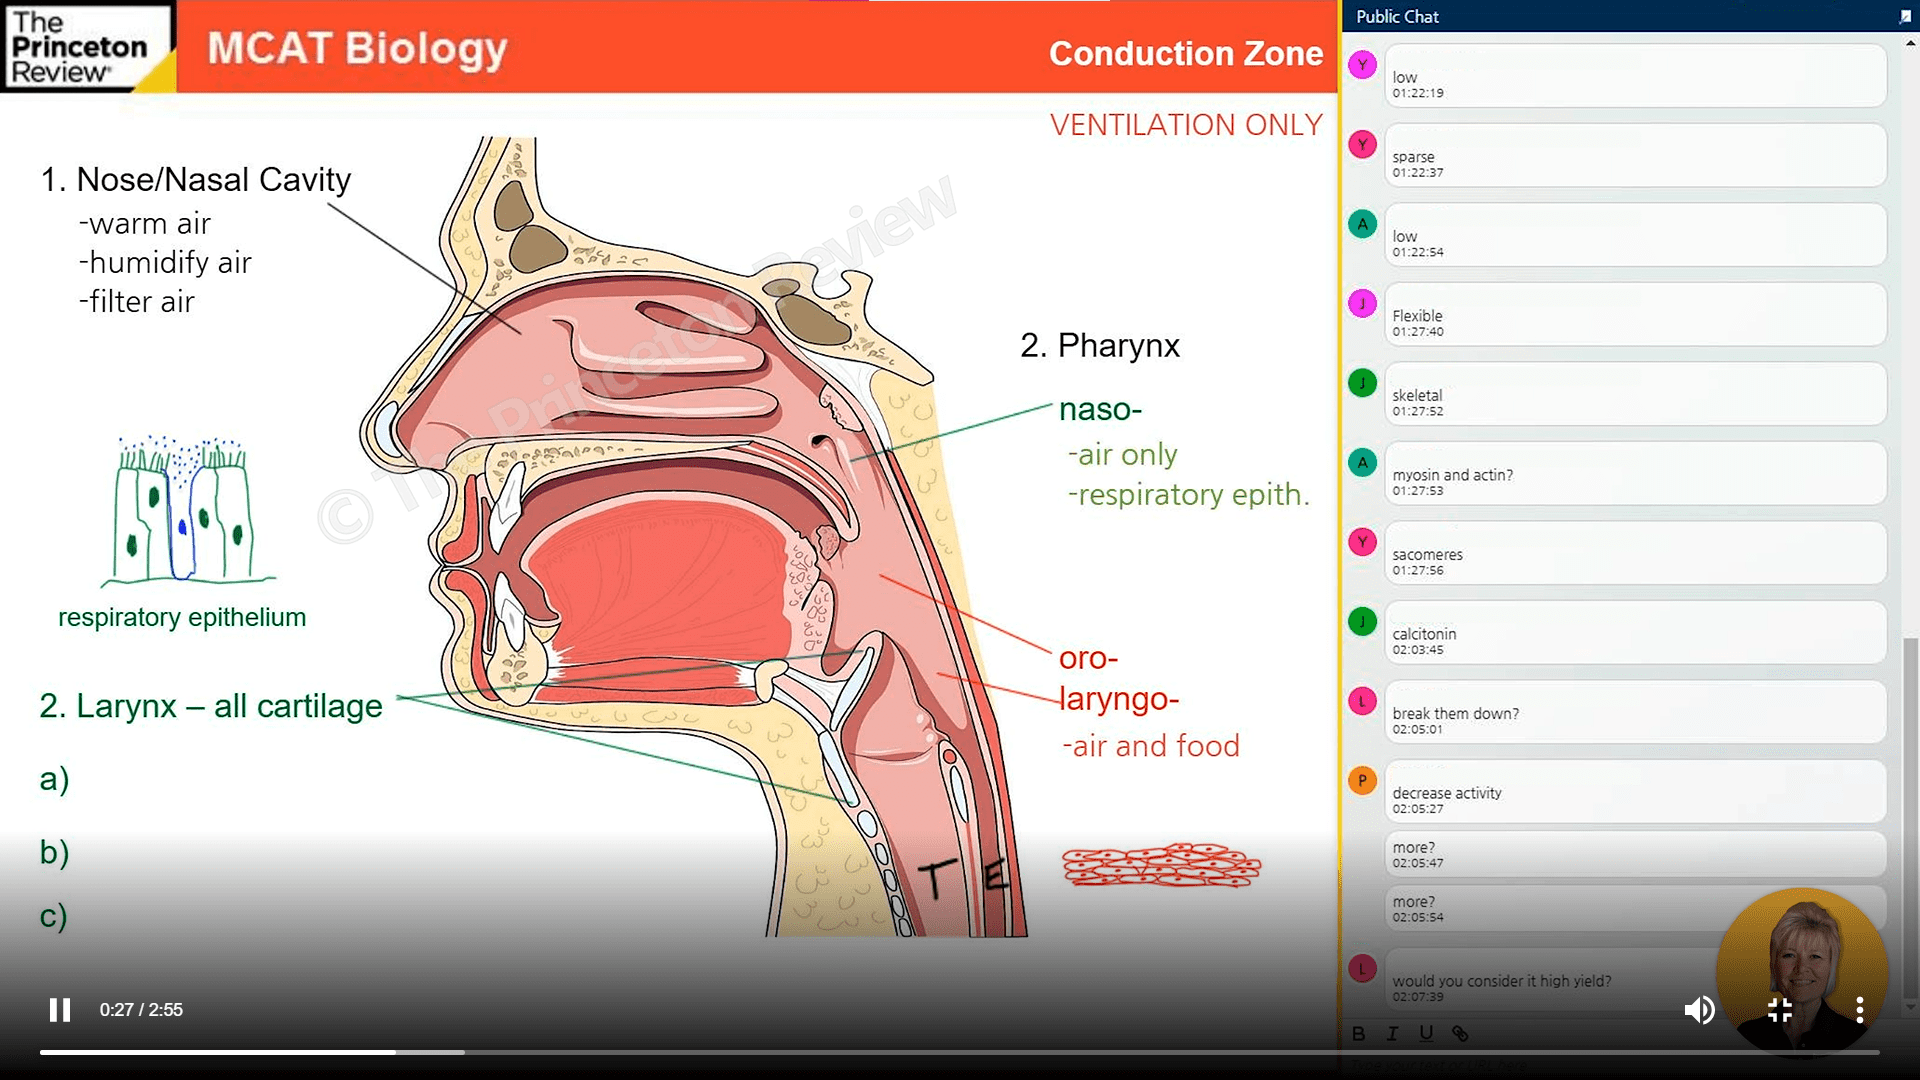
Task: Pop out the Public Chat panel
Action: pos(1905,16)
